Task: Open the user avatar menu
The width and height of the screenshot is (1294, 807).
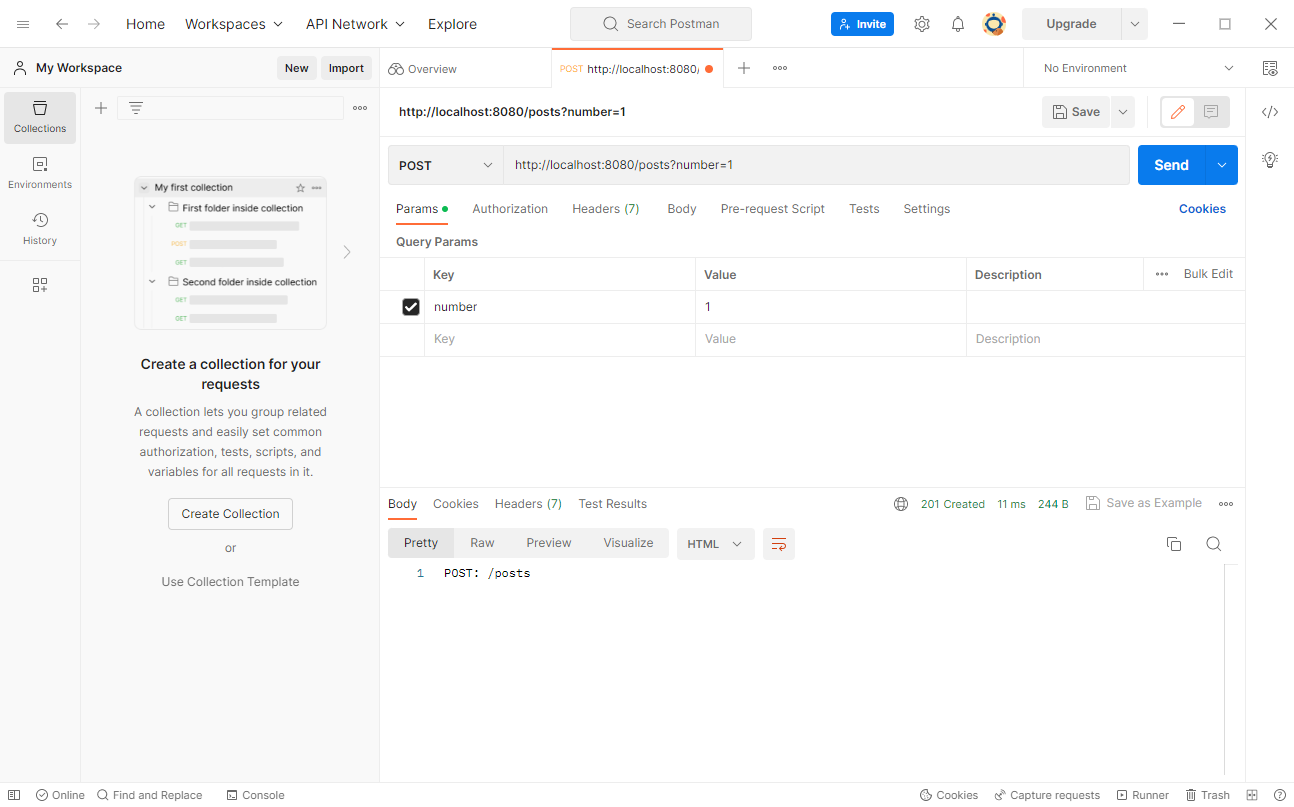Action: pos(994,24)
